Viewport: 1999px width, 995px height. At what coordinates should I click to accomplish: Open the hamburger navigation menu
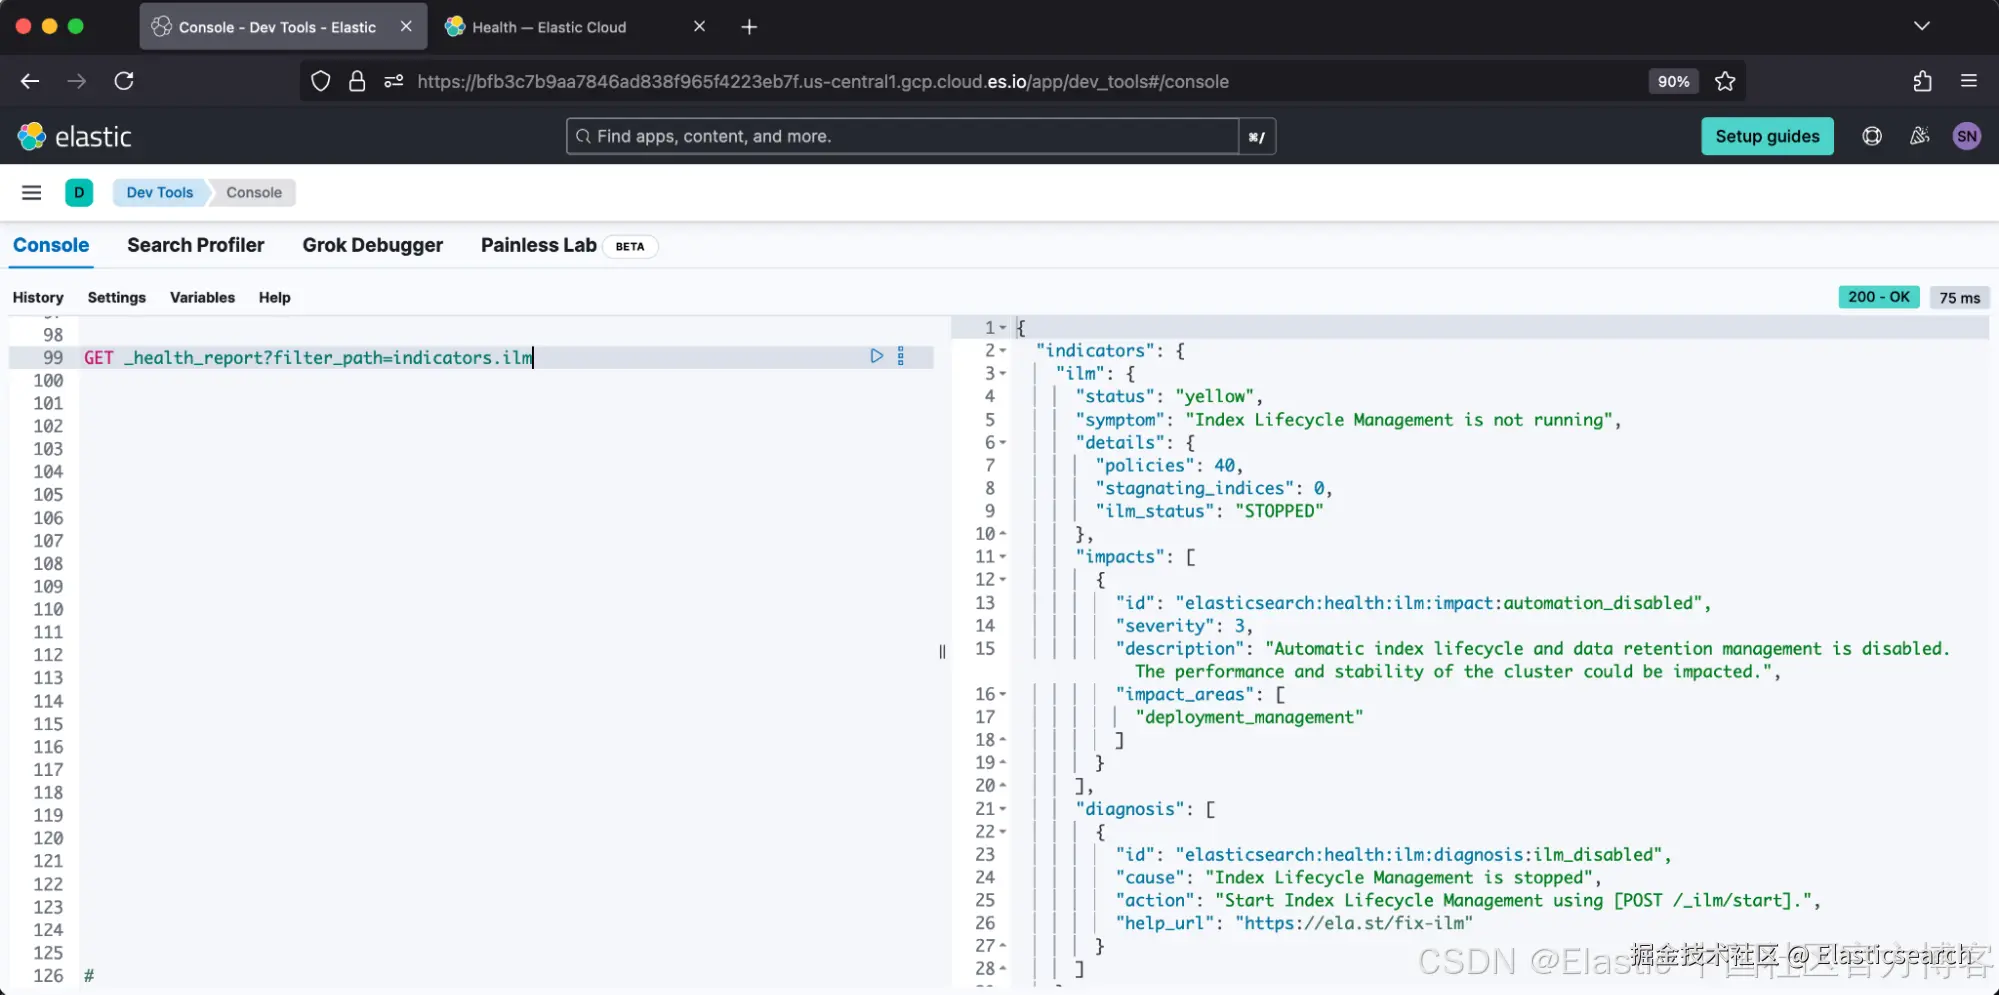tap(32, 192)
